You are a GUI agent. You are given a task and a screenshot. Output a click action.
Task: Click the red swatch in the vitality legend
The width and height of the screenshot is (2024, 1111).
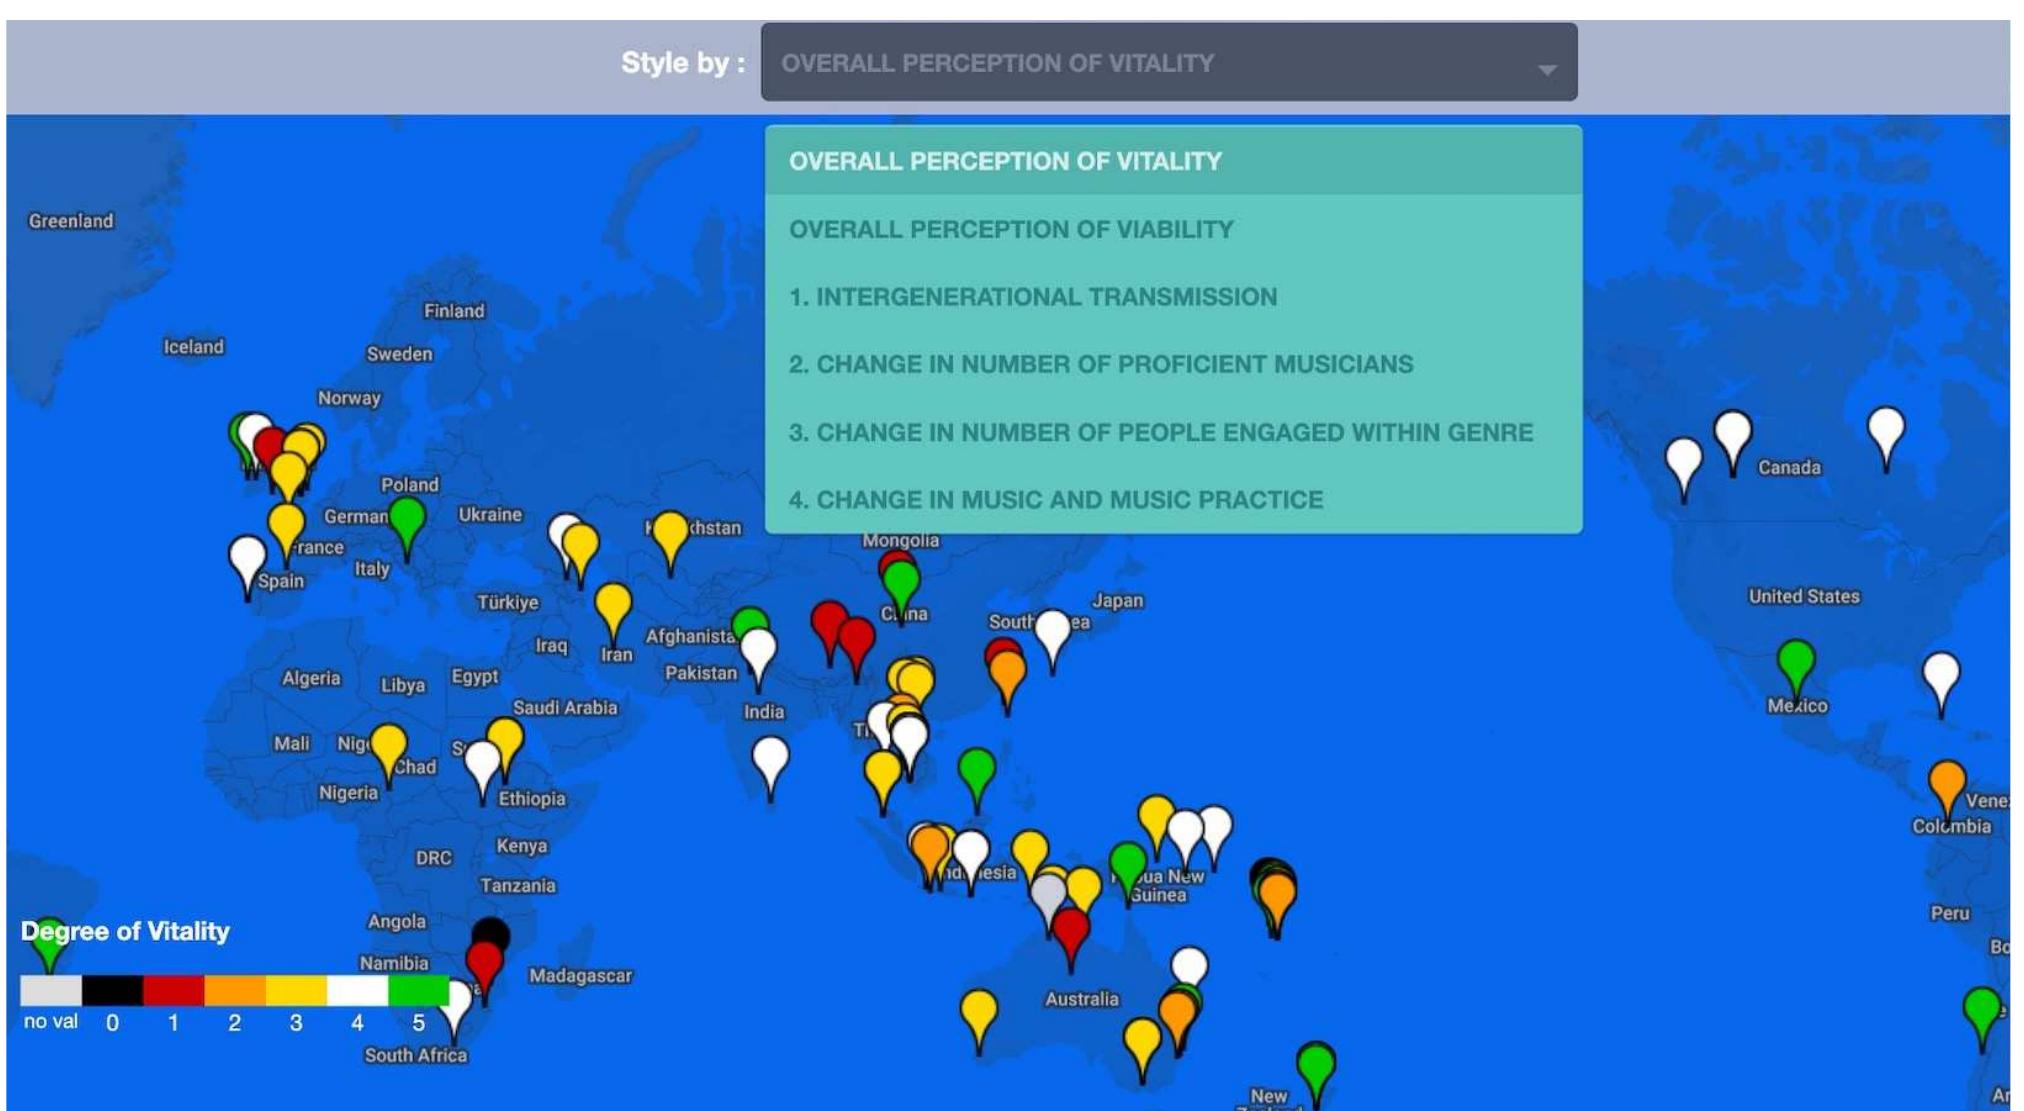[x=175, y=990]
